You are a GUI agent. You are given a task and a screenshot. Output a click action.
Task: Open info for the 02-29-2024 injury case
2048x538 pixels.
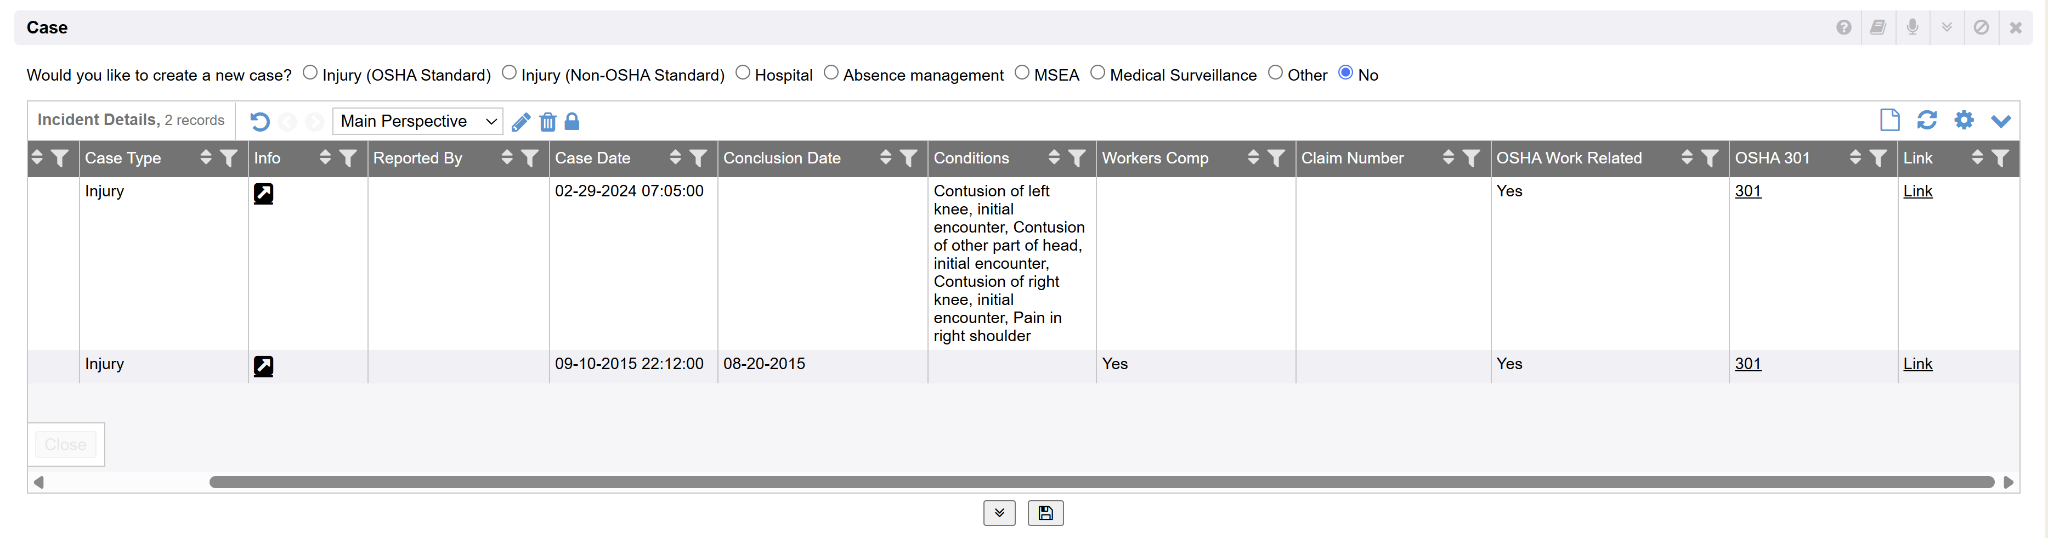pyautogui.click(x=263, y=194)
